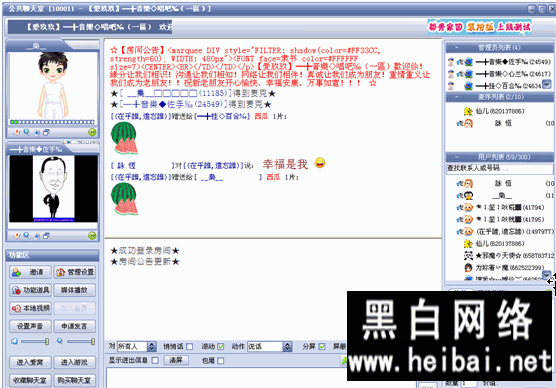Click the 查找联系人或号码 search field
The height and width of the screenshot is (388, 556).
499,168
